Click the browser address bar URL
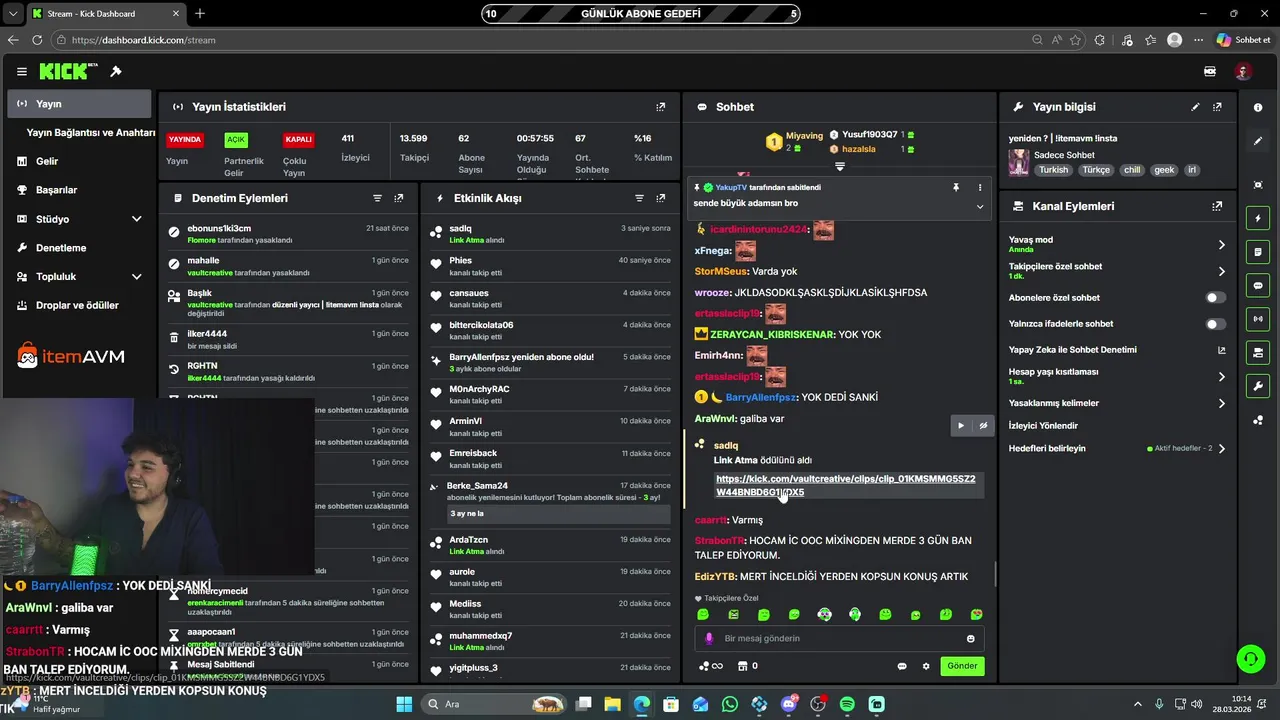The width and height of the screenshot is (1280, 720). tap(144, 40)
